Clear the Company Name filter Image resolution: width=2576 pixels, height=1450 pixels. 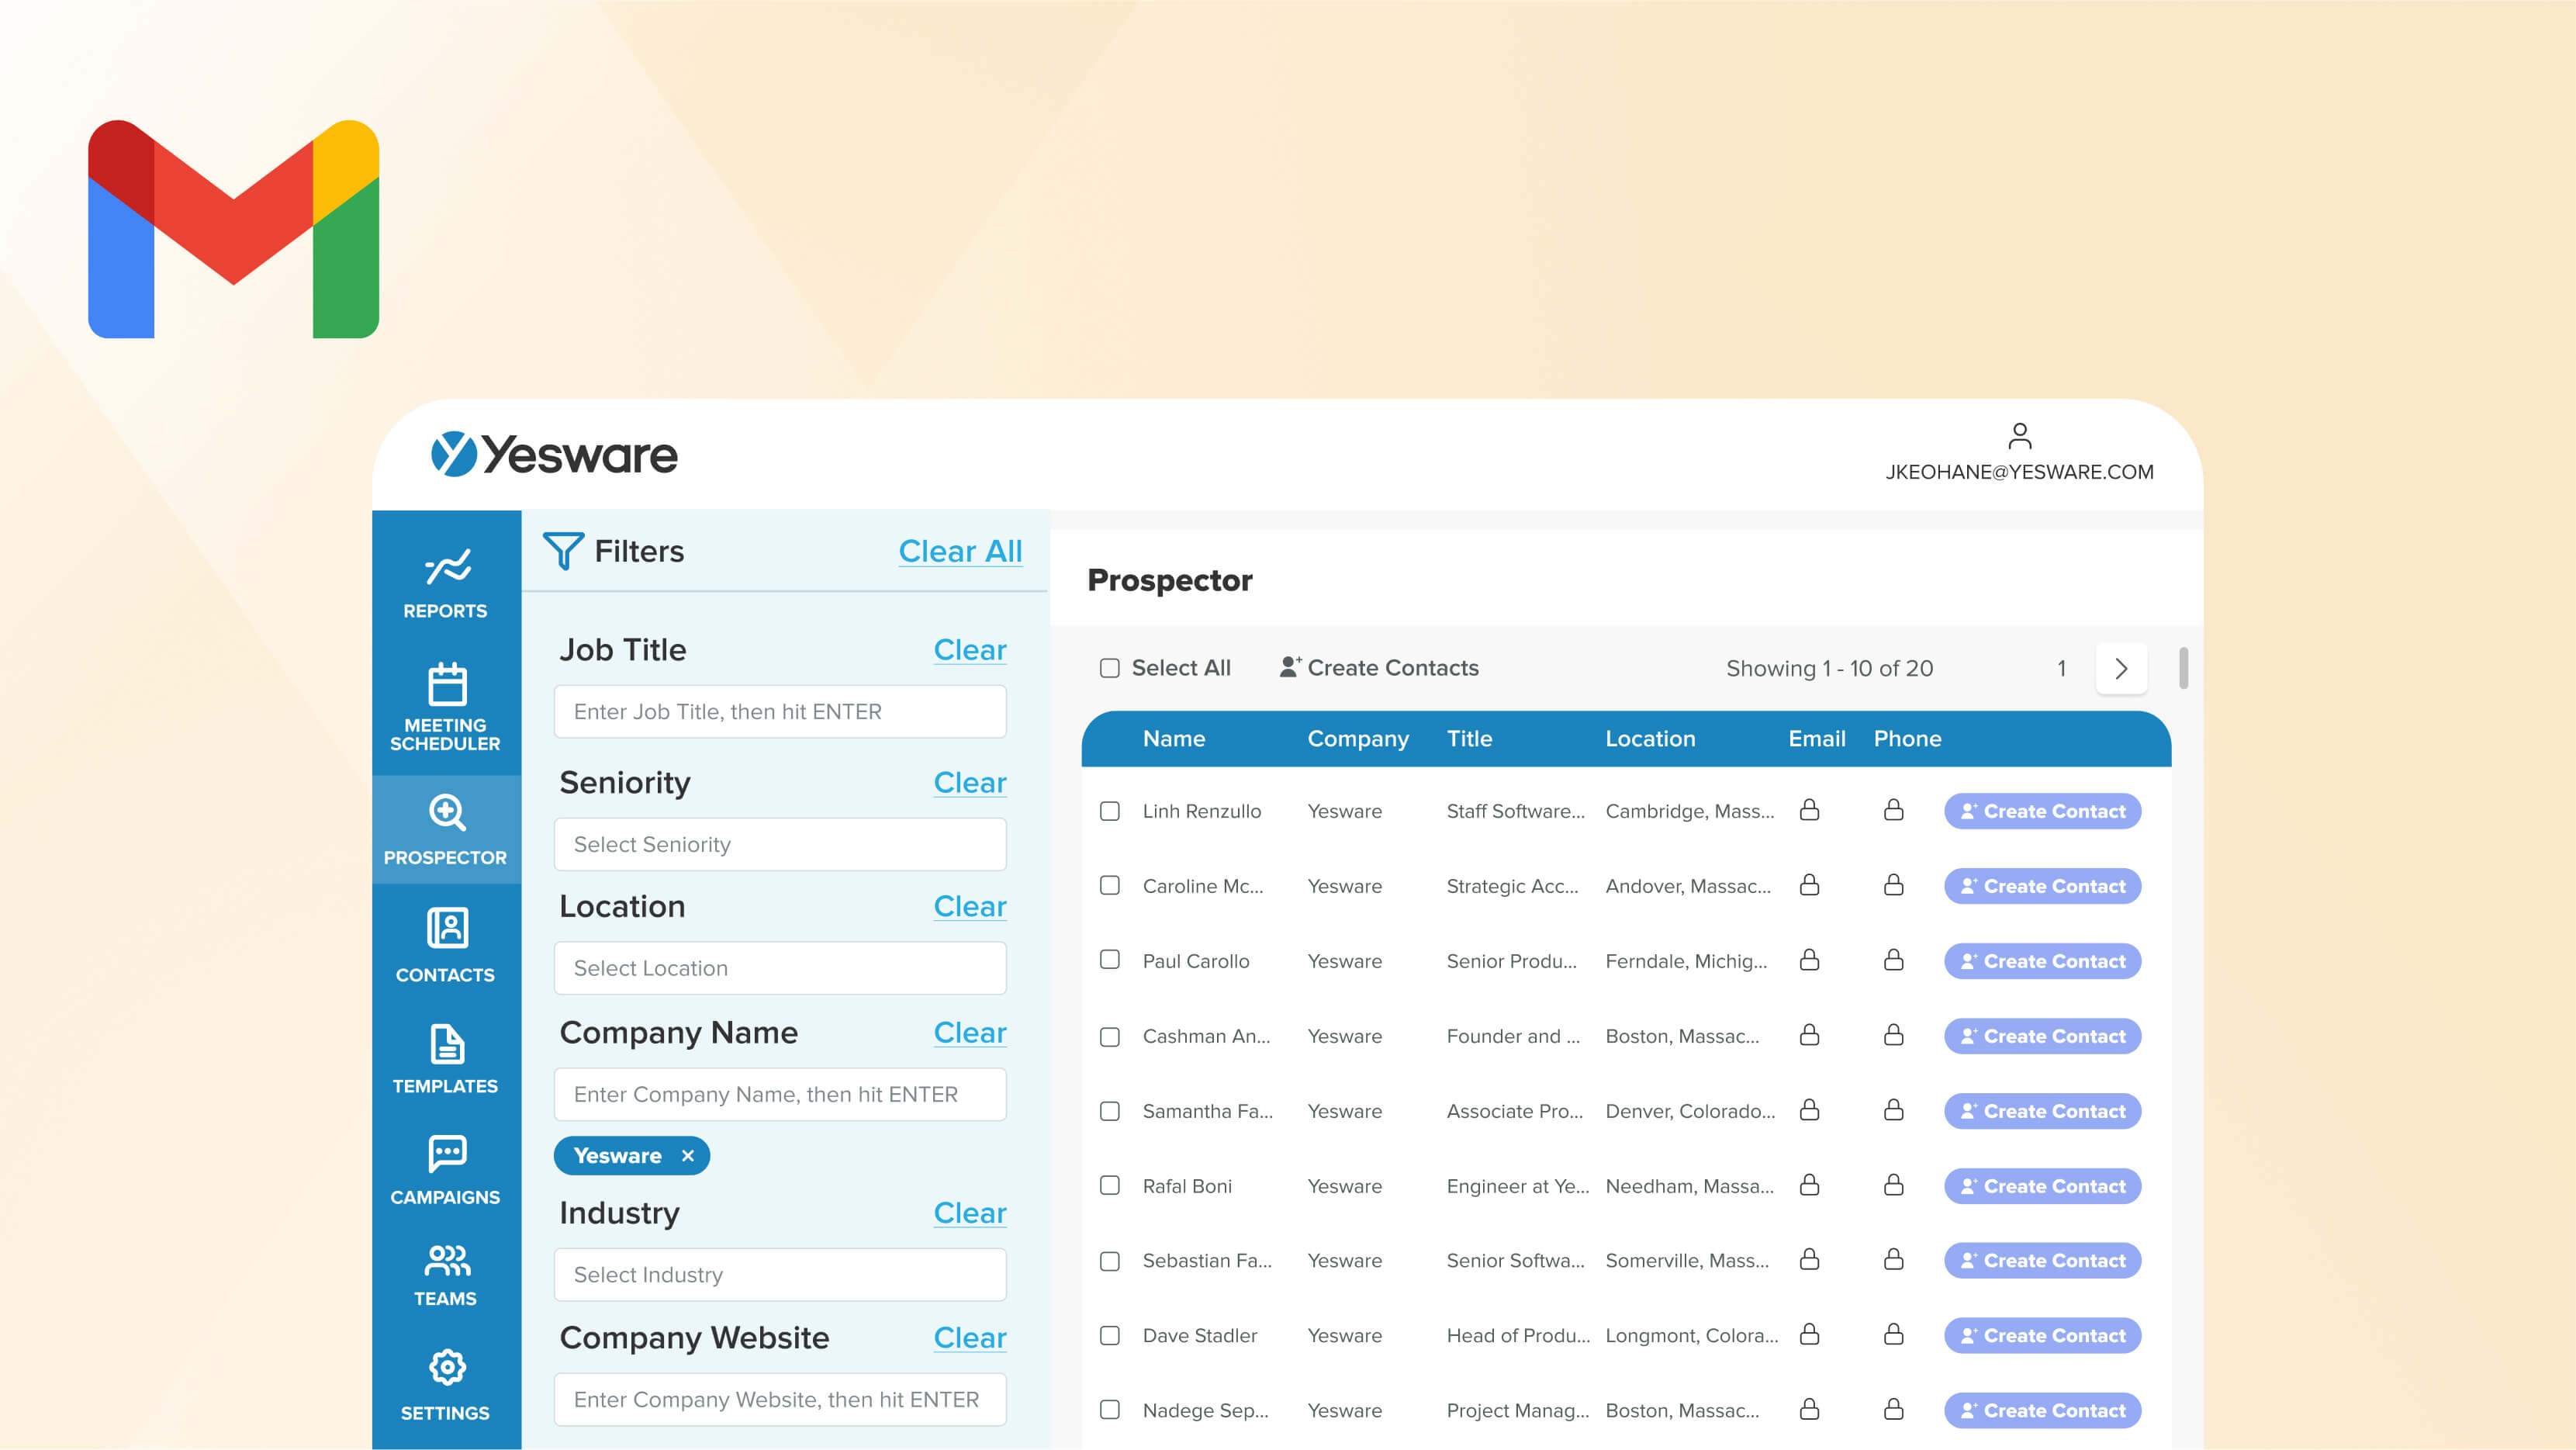[x=970, y=1033]
